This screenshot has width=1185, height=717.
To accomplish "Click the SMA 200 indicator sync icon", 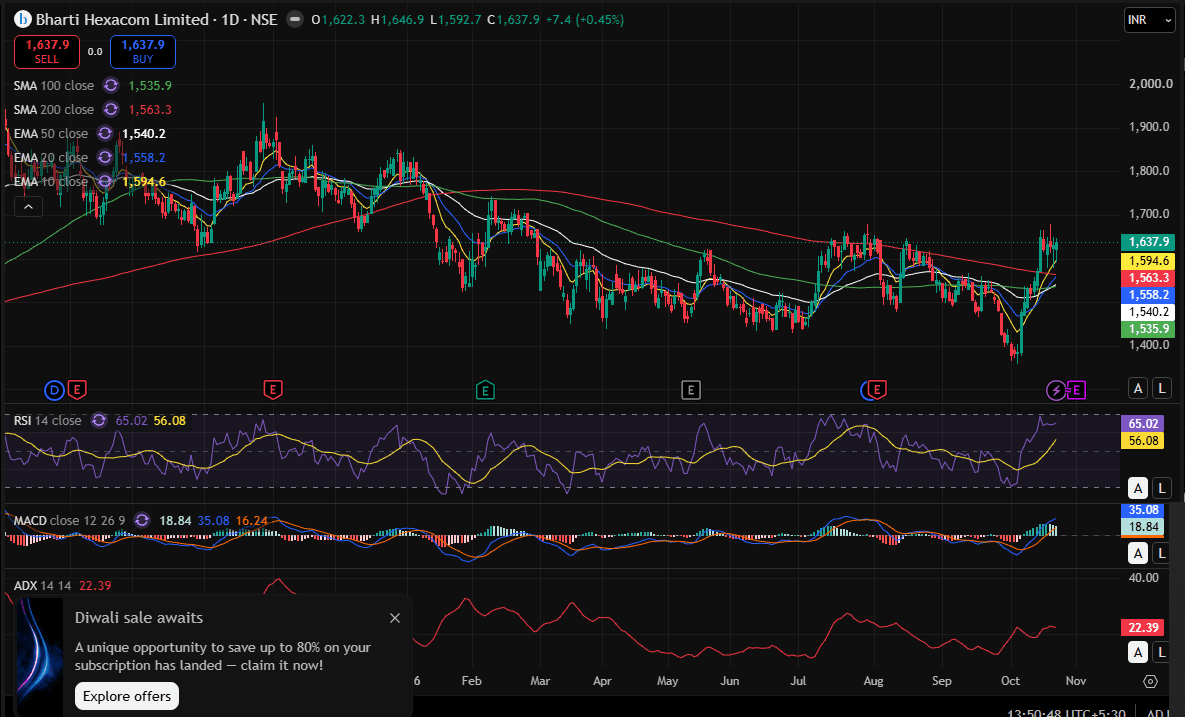I will pos(111,110).
